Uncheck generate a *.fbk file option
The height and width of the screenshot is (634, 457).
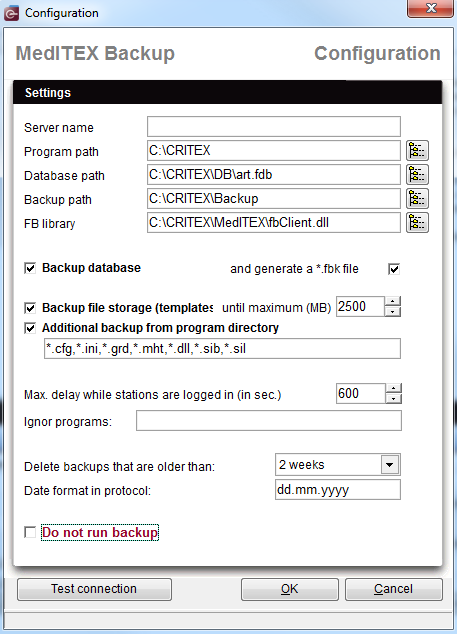394,269
